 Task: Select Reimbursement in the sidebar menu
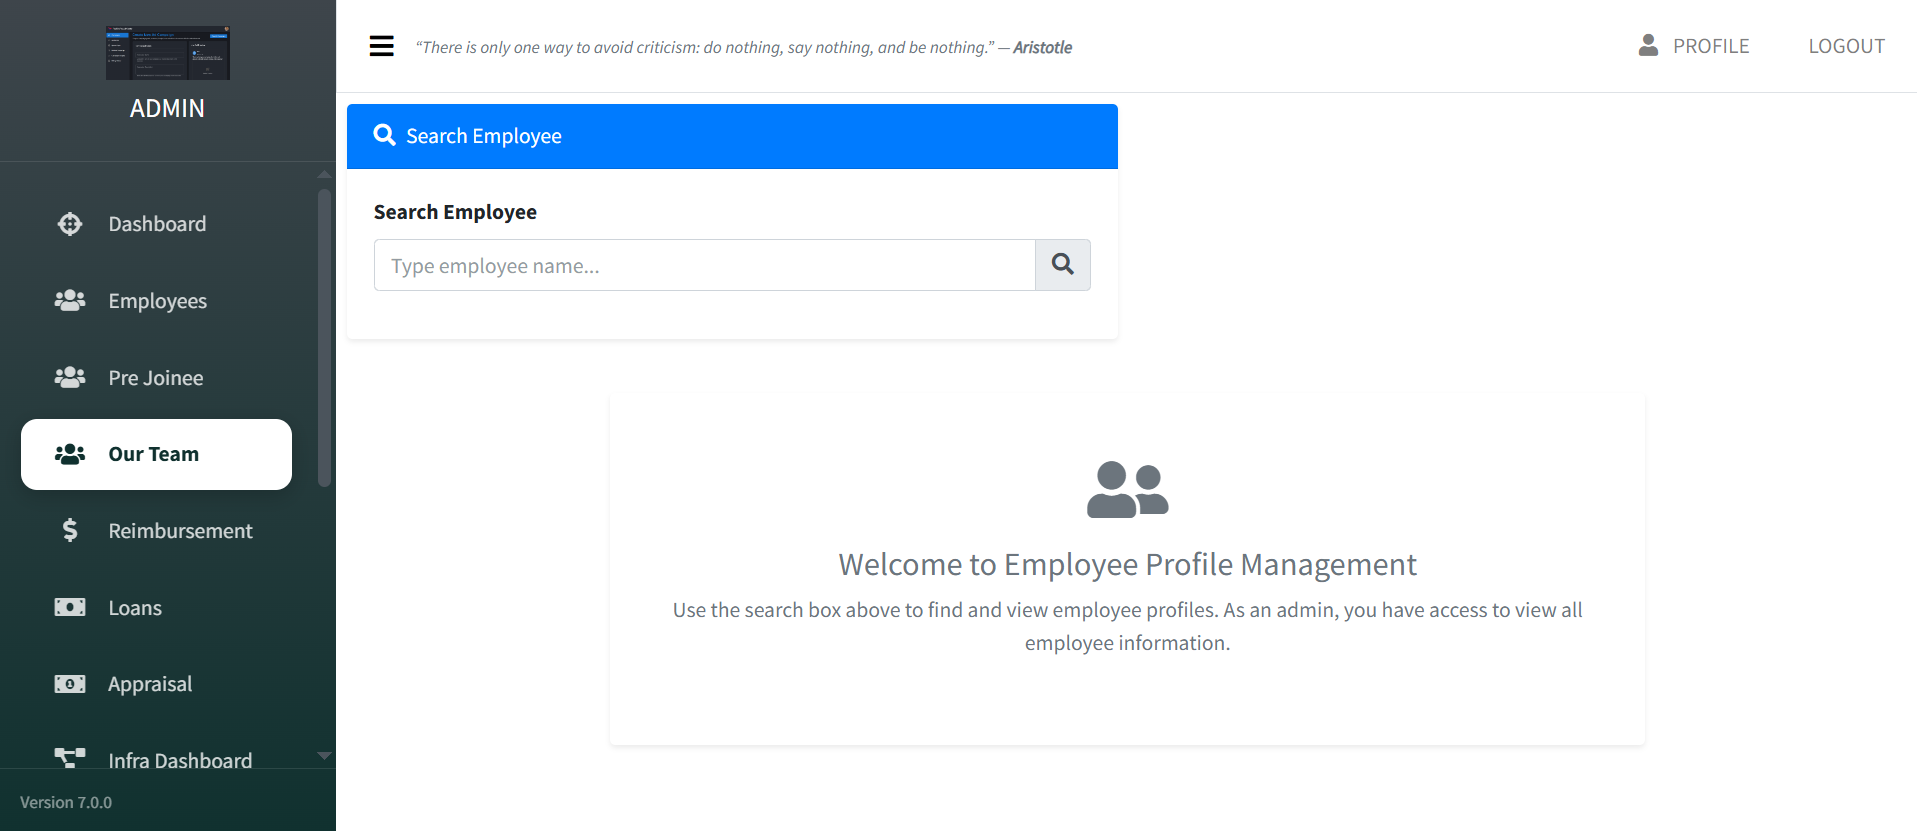[180, 531]
